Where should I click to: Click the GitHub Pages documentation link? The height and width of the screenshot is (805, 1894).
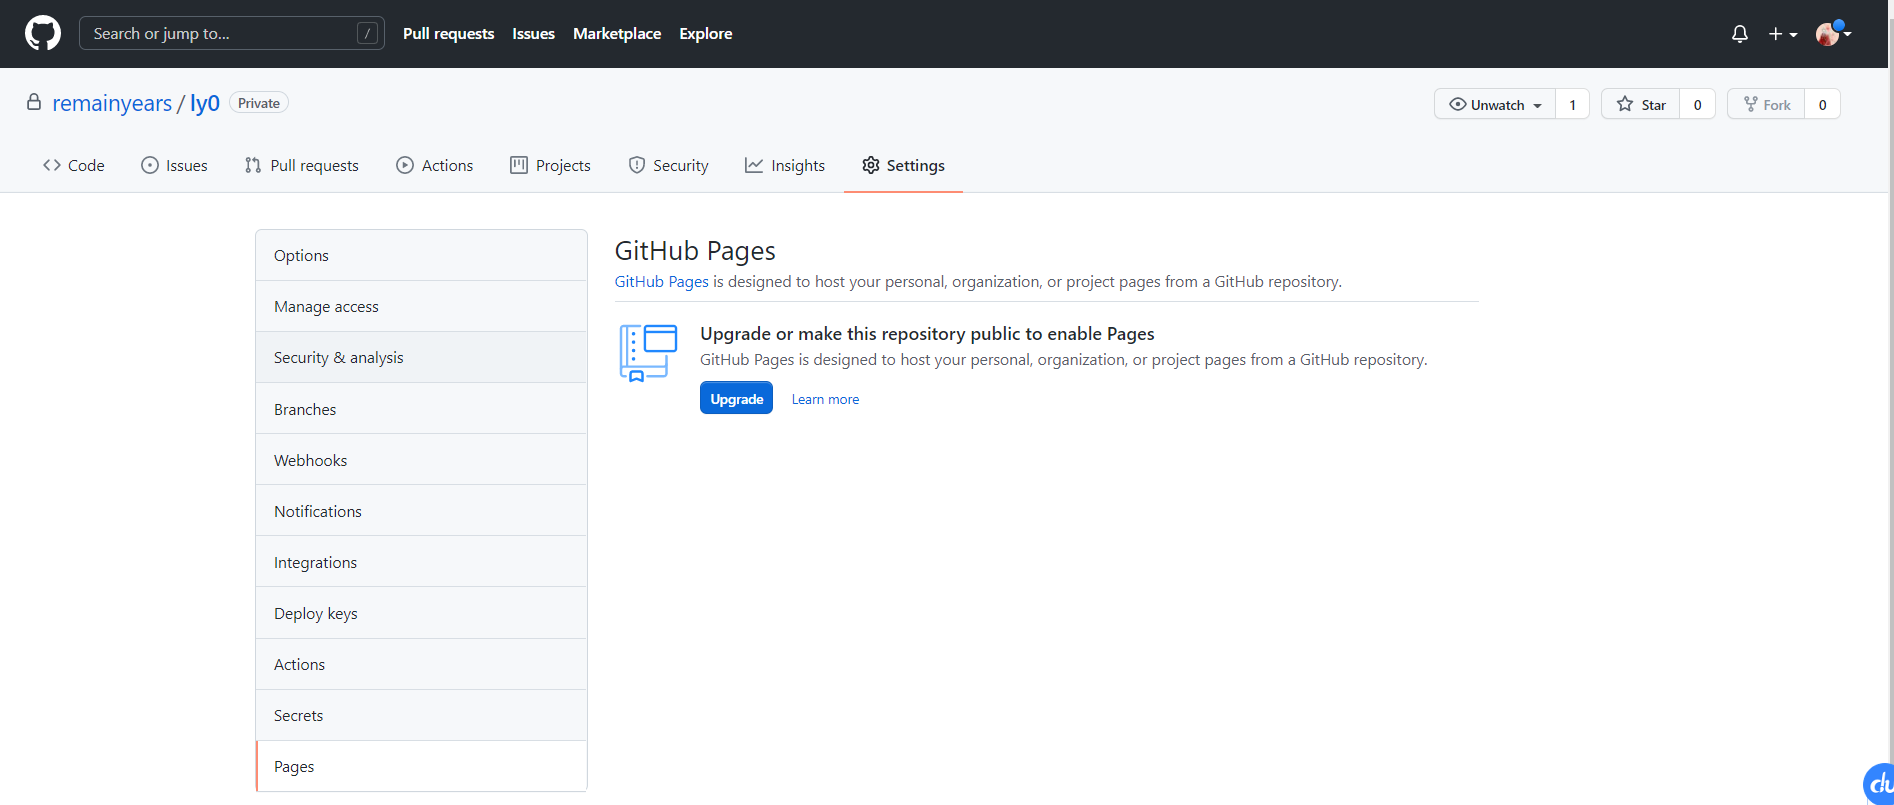[x=661, y=281]
